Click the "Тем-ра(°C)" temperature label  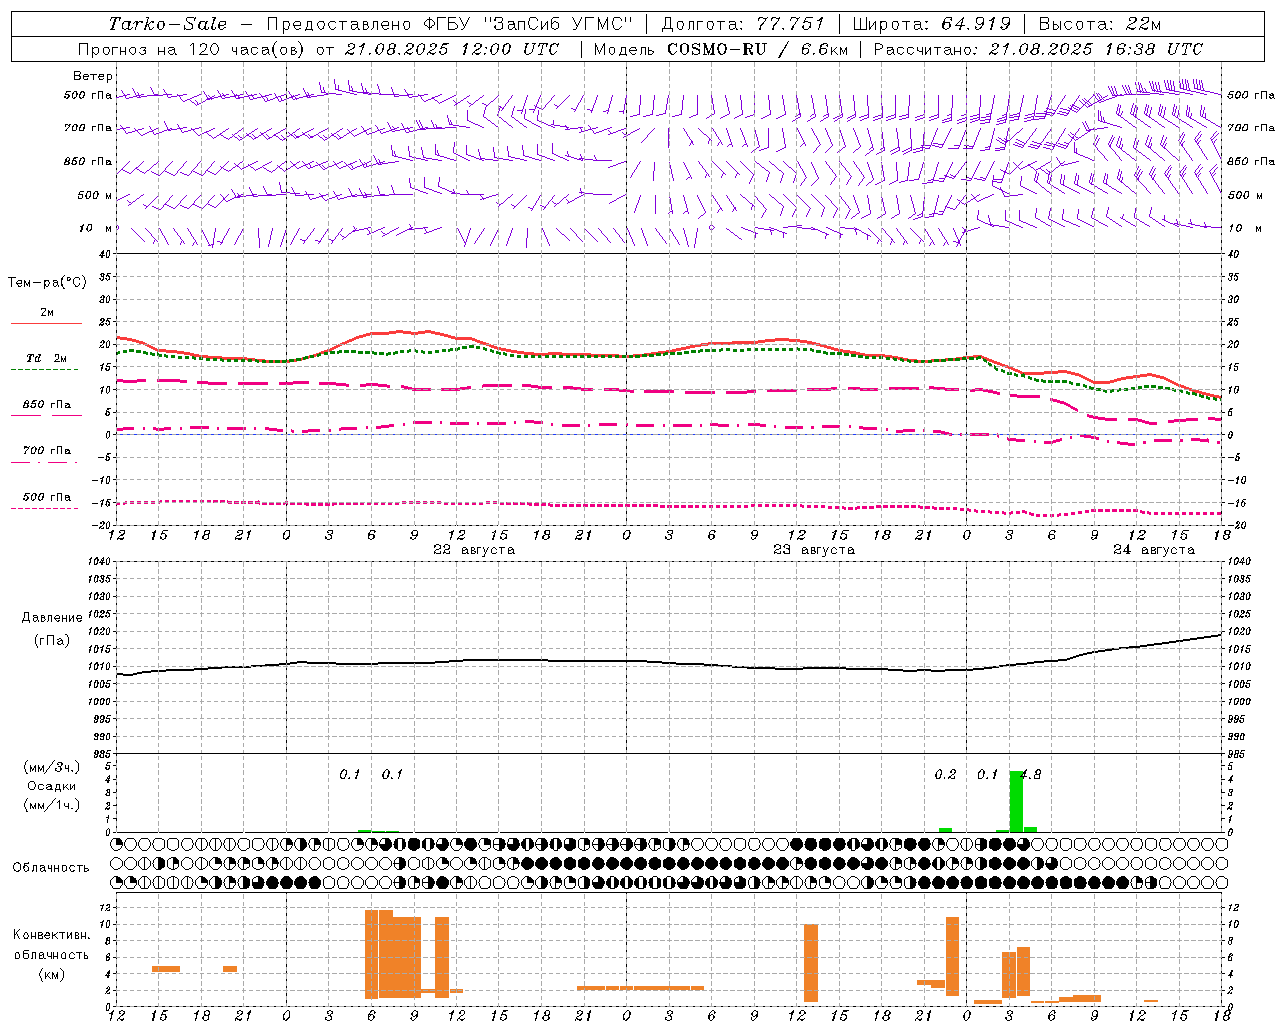click(47, 283)
